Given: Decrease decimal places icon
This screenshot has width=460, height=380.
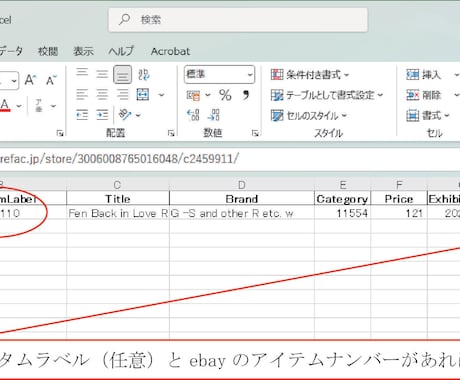Looking at the screenshot, I should (x=213, y=115).
